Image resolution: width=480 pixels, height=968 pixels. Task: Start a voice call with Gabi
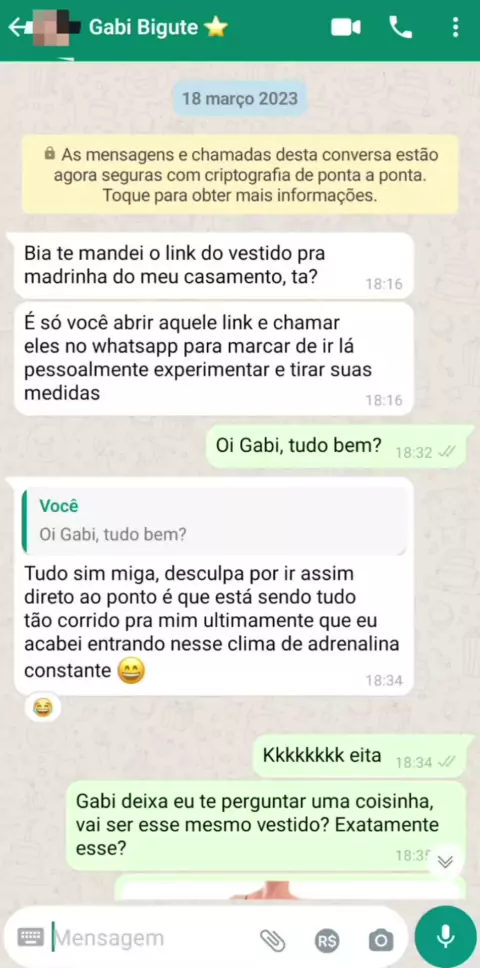point(400,28)
